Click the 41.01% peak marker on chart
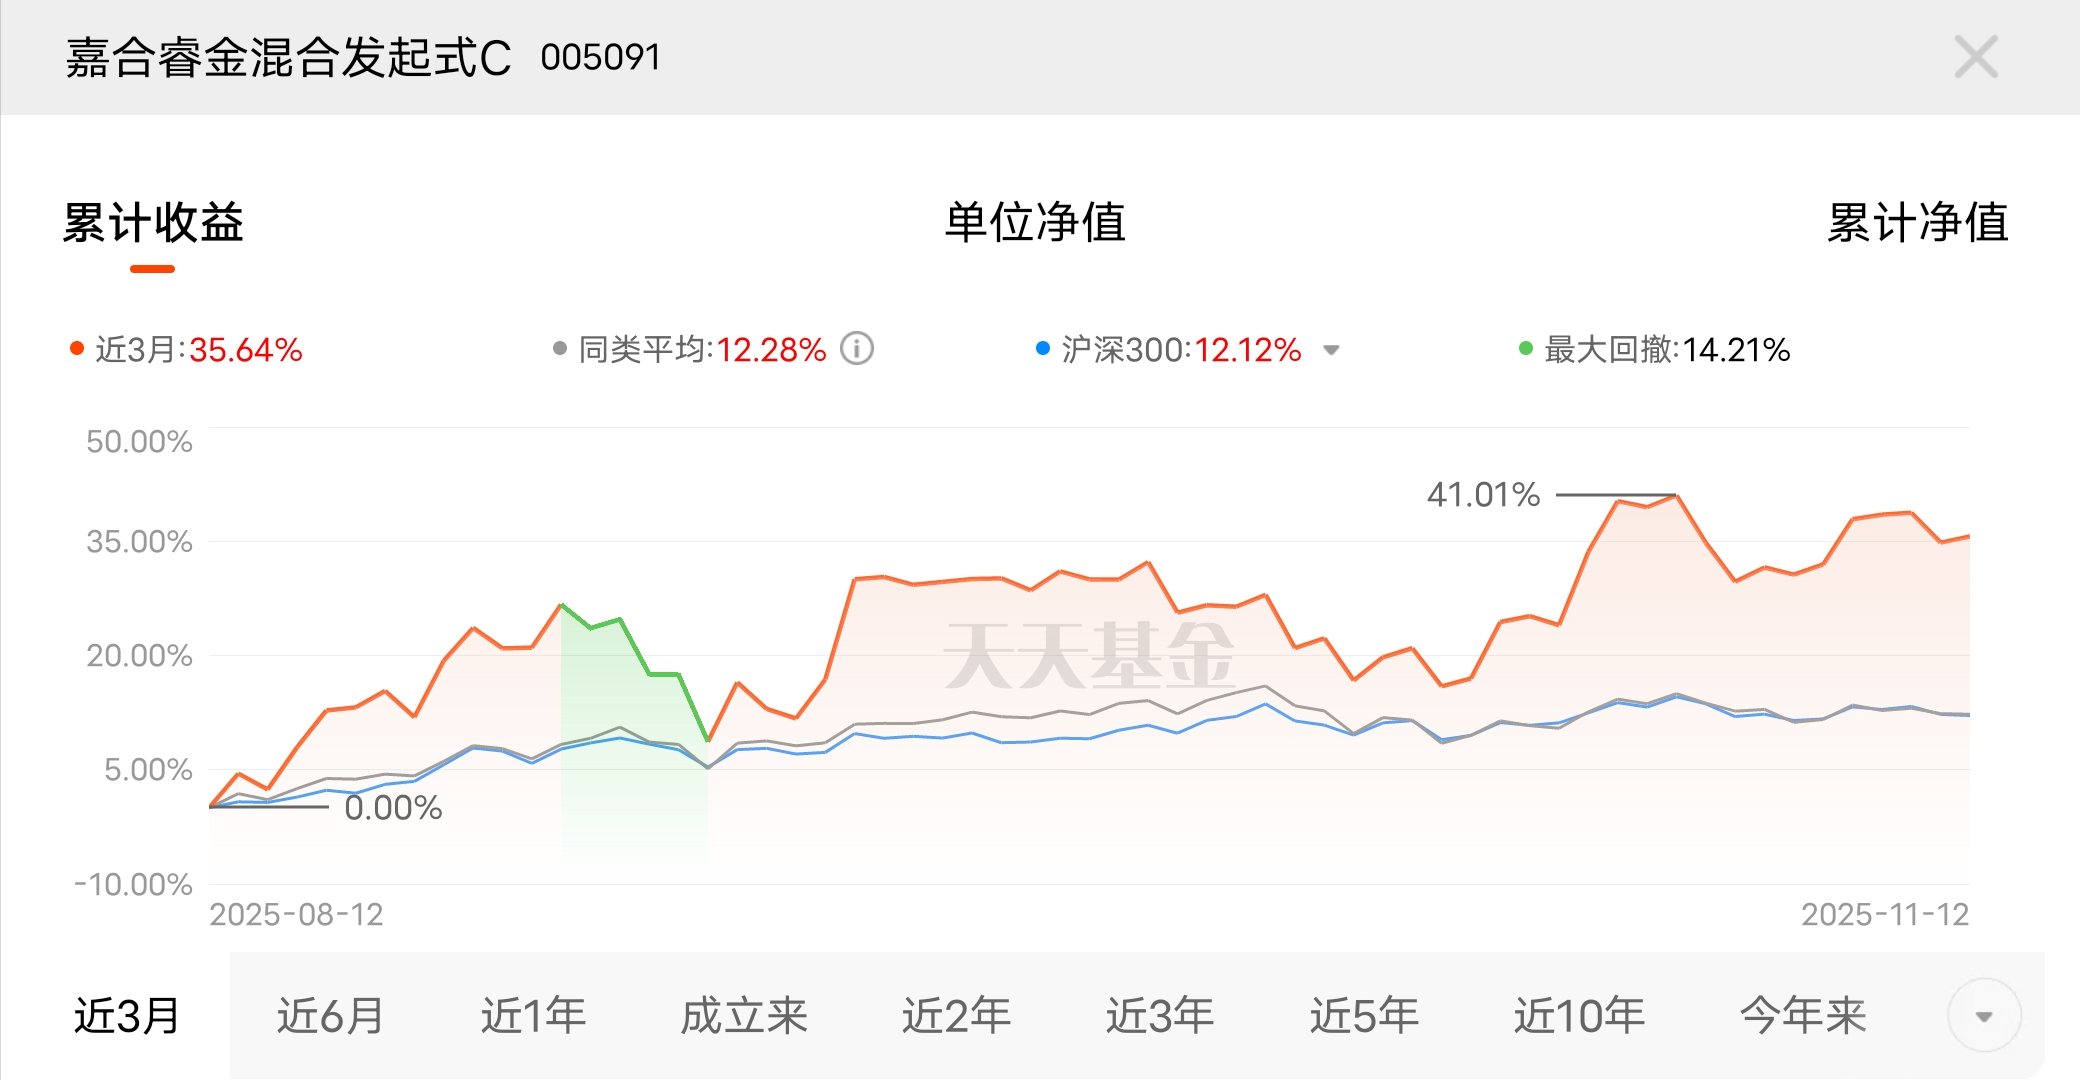Image resolution: width=2083 pixels, height=1080 pixels. (x=1483, y=494)
